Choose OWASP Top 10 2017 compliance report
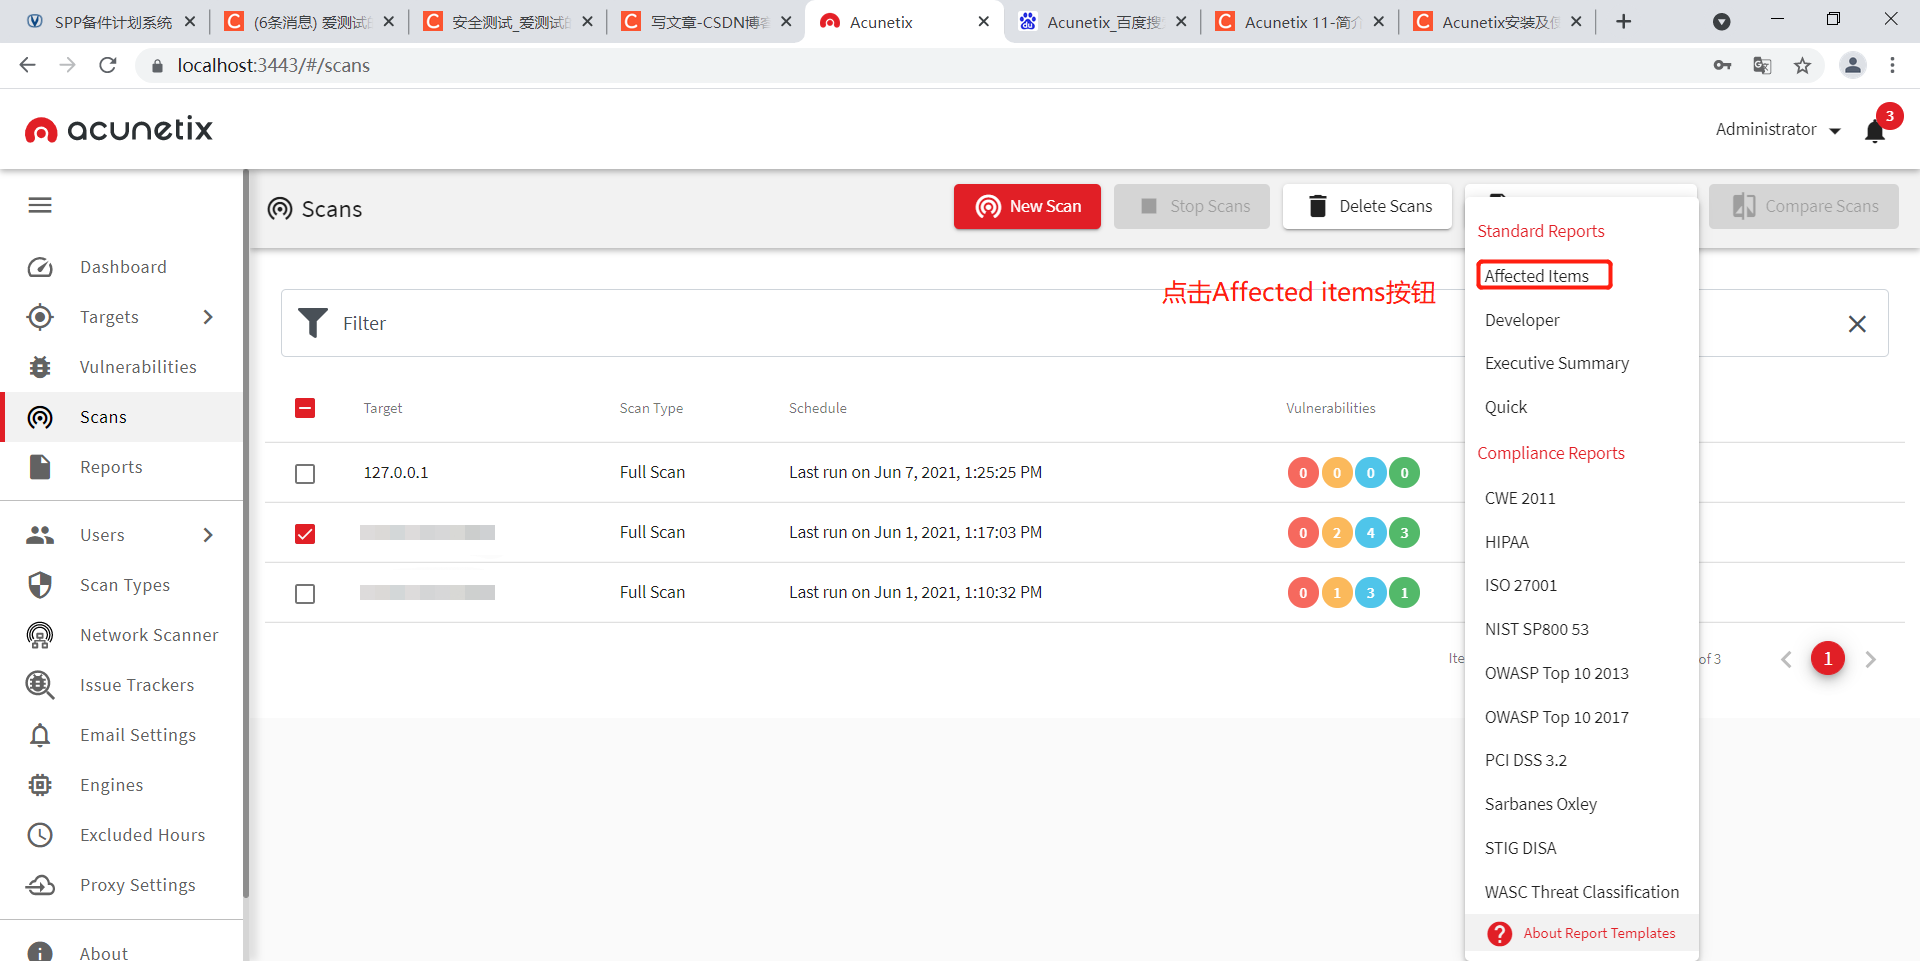The width and height of the screenshot is (1920, 969). [x=1556, y=717]
